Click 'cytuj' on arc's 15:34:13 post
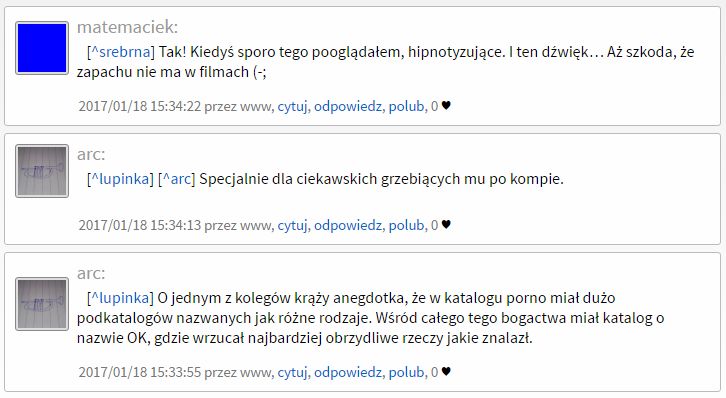The height and width of the screenshot is (398, 726). pyautogui.click(x=292, y=225)
